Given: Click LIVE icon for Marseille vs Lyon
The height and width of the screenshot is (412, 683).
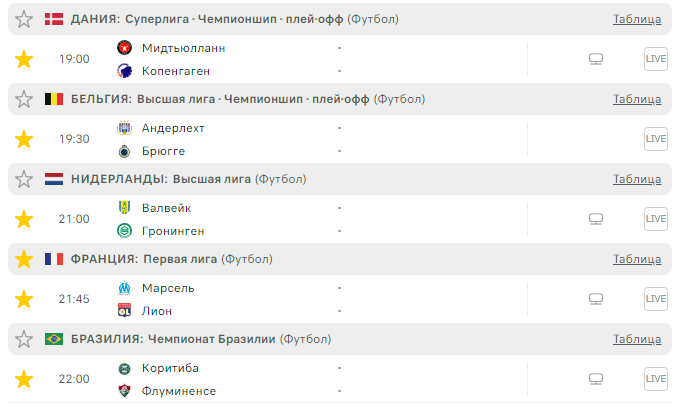Looking at the screenshot, I should (x=655, y=299).
